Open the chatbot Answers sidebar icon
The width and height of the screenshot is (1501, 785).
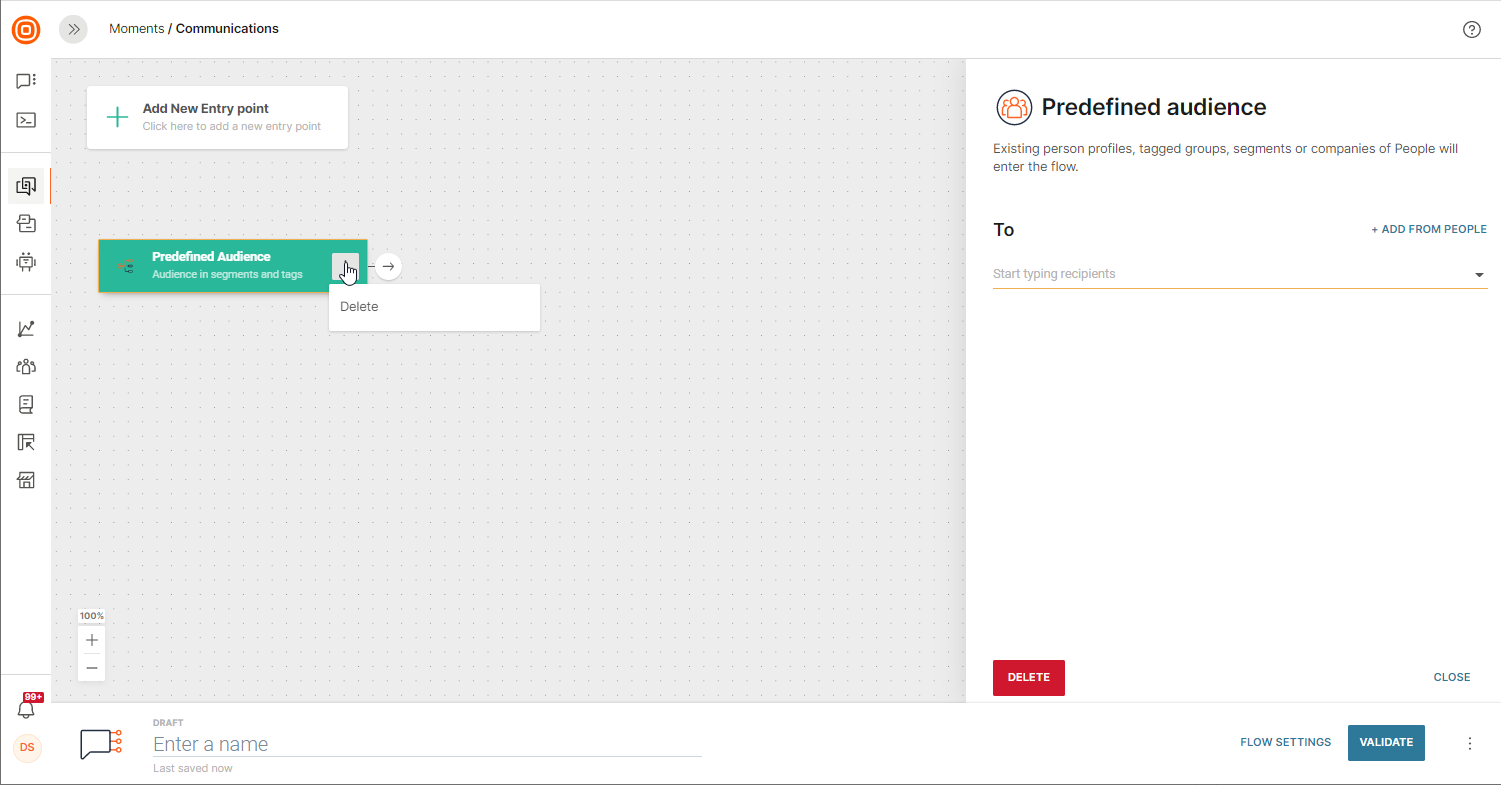coord(26,262)
